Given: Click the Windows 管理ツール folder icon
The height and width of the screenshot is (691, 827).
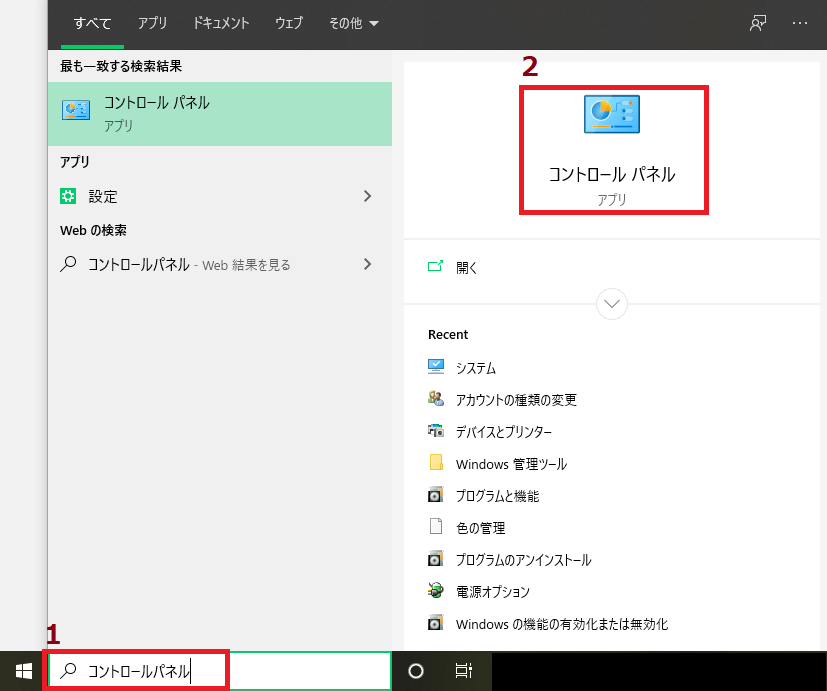Looking at the screenshot, I should tap(436, 463).
